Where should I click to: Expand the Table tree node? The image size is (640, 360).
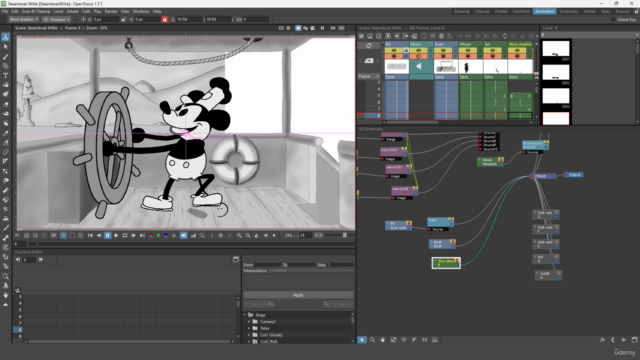coord(249,328)
